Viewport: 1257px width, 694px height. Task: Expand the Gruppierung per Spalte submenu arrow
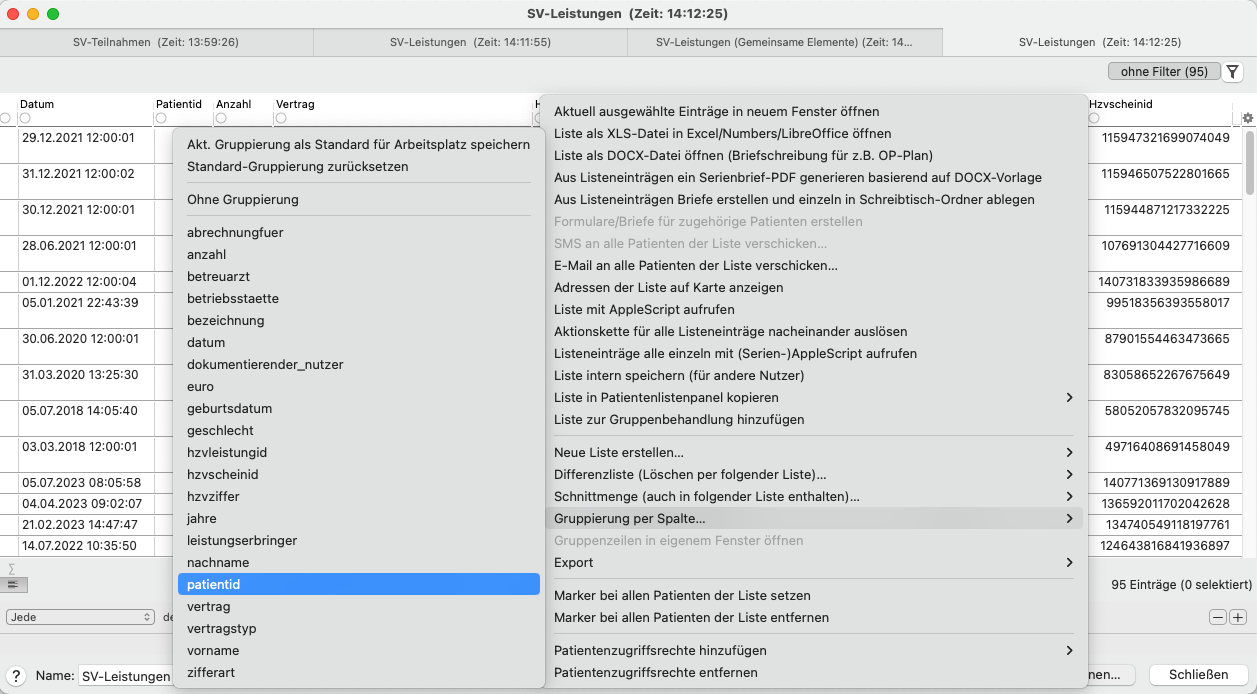1069,518
